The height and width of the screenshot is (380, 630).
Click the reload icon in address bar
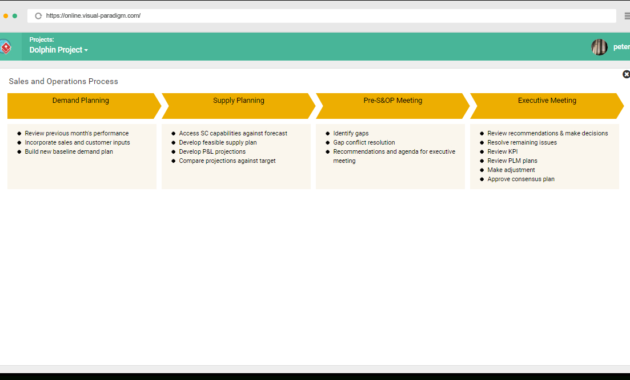tap(38, 16)
